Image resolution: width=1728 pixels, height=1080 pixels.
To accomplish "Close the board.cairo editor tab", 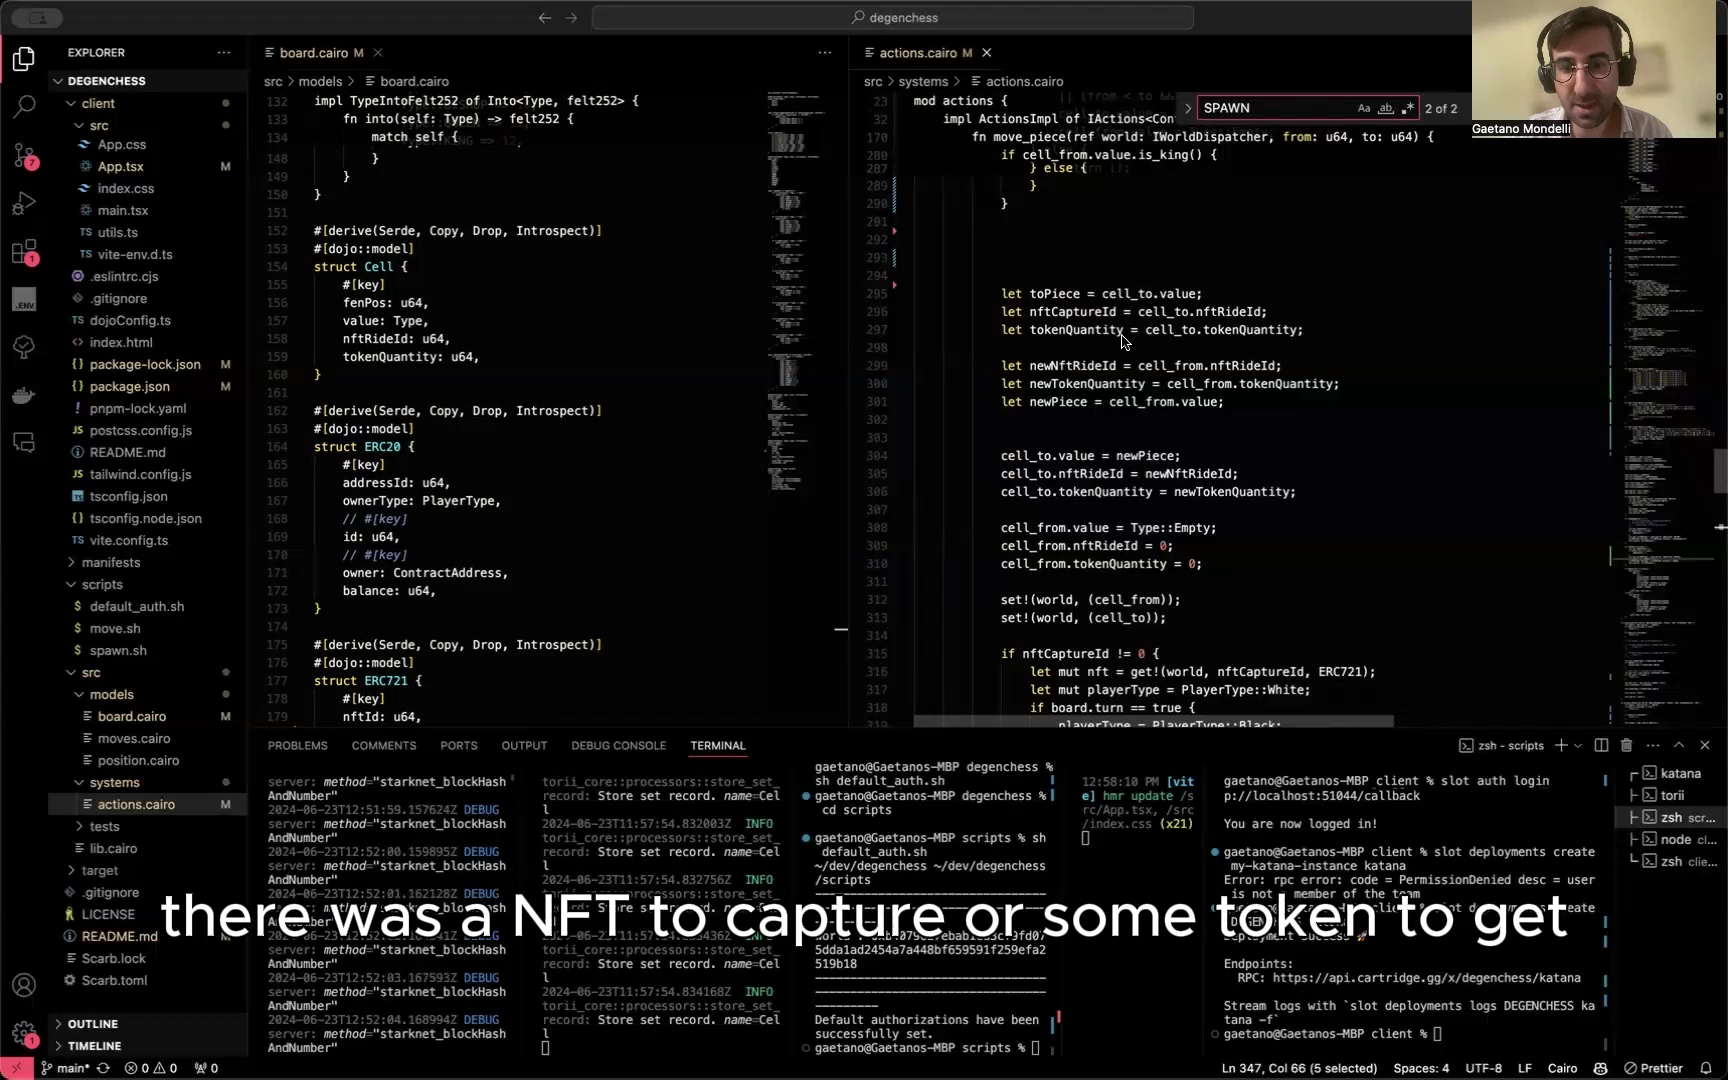I will (378, 52).
